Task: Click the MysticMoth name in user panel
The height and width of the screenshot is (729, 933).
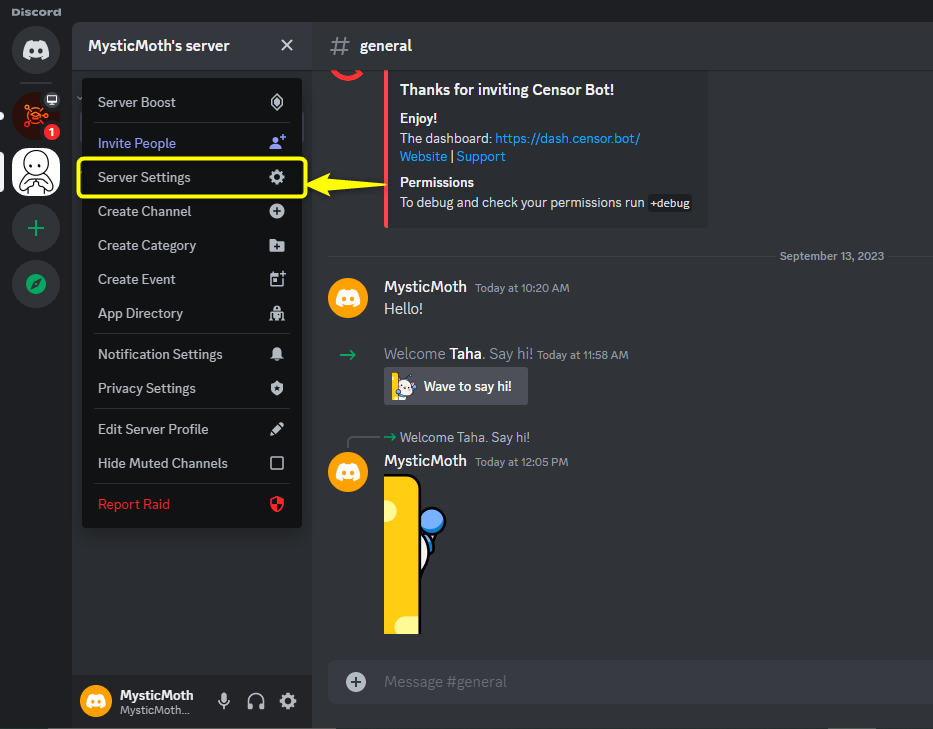Action: 156,695
